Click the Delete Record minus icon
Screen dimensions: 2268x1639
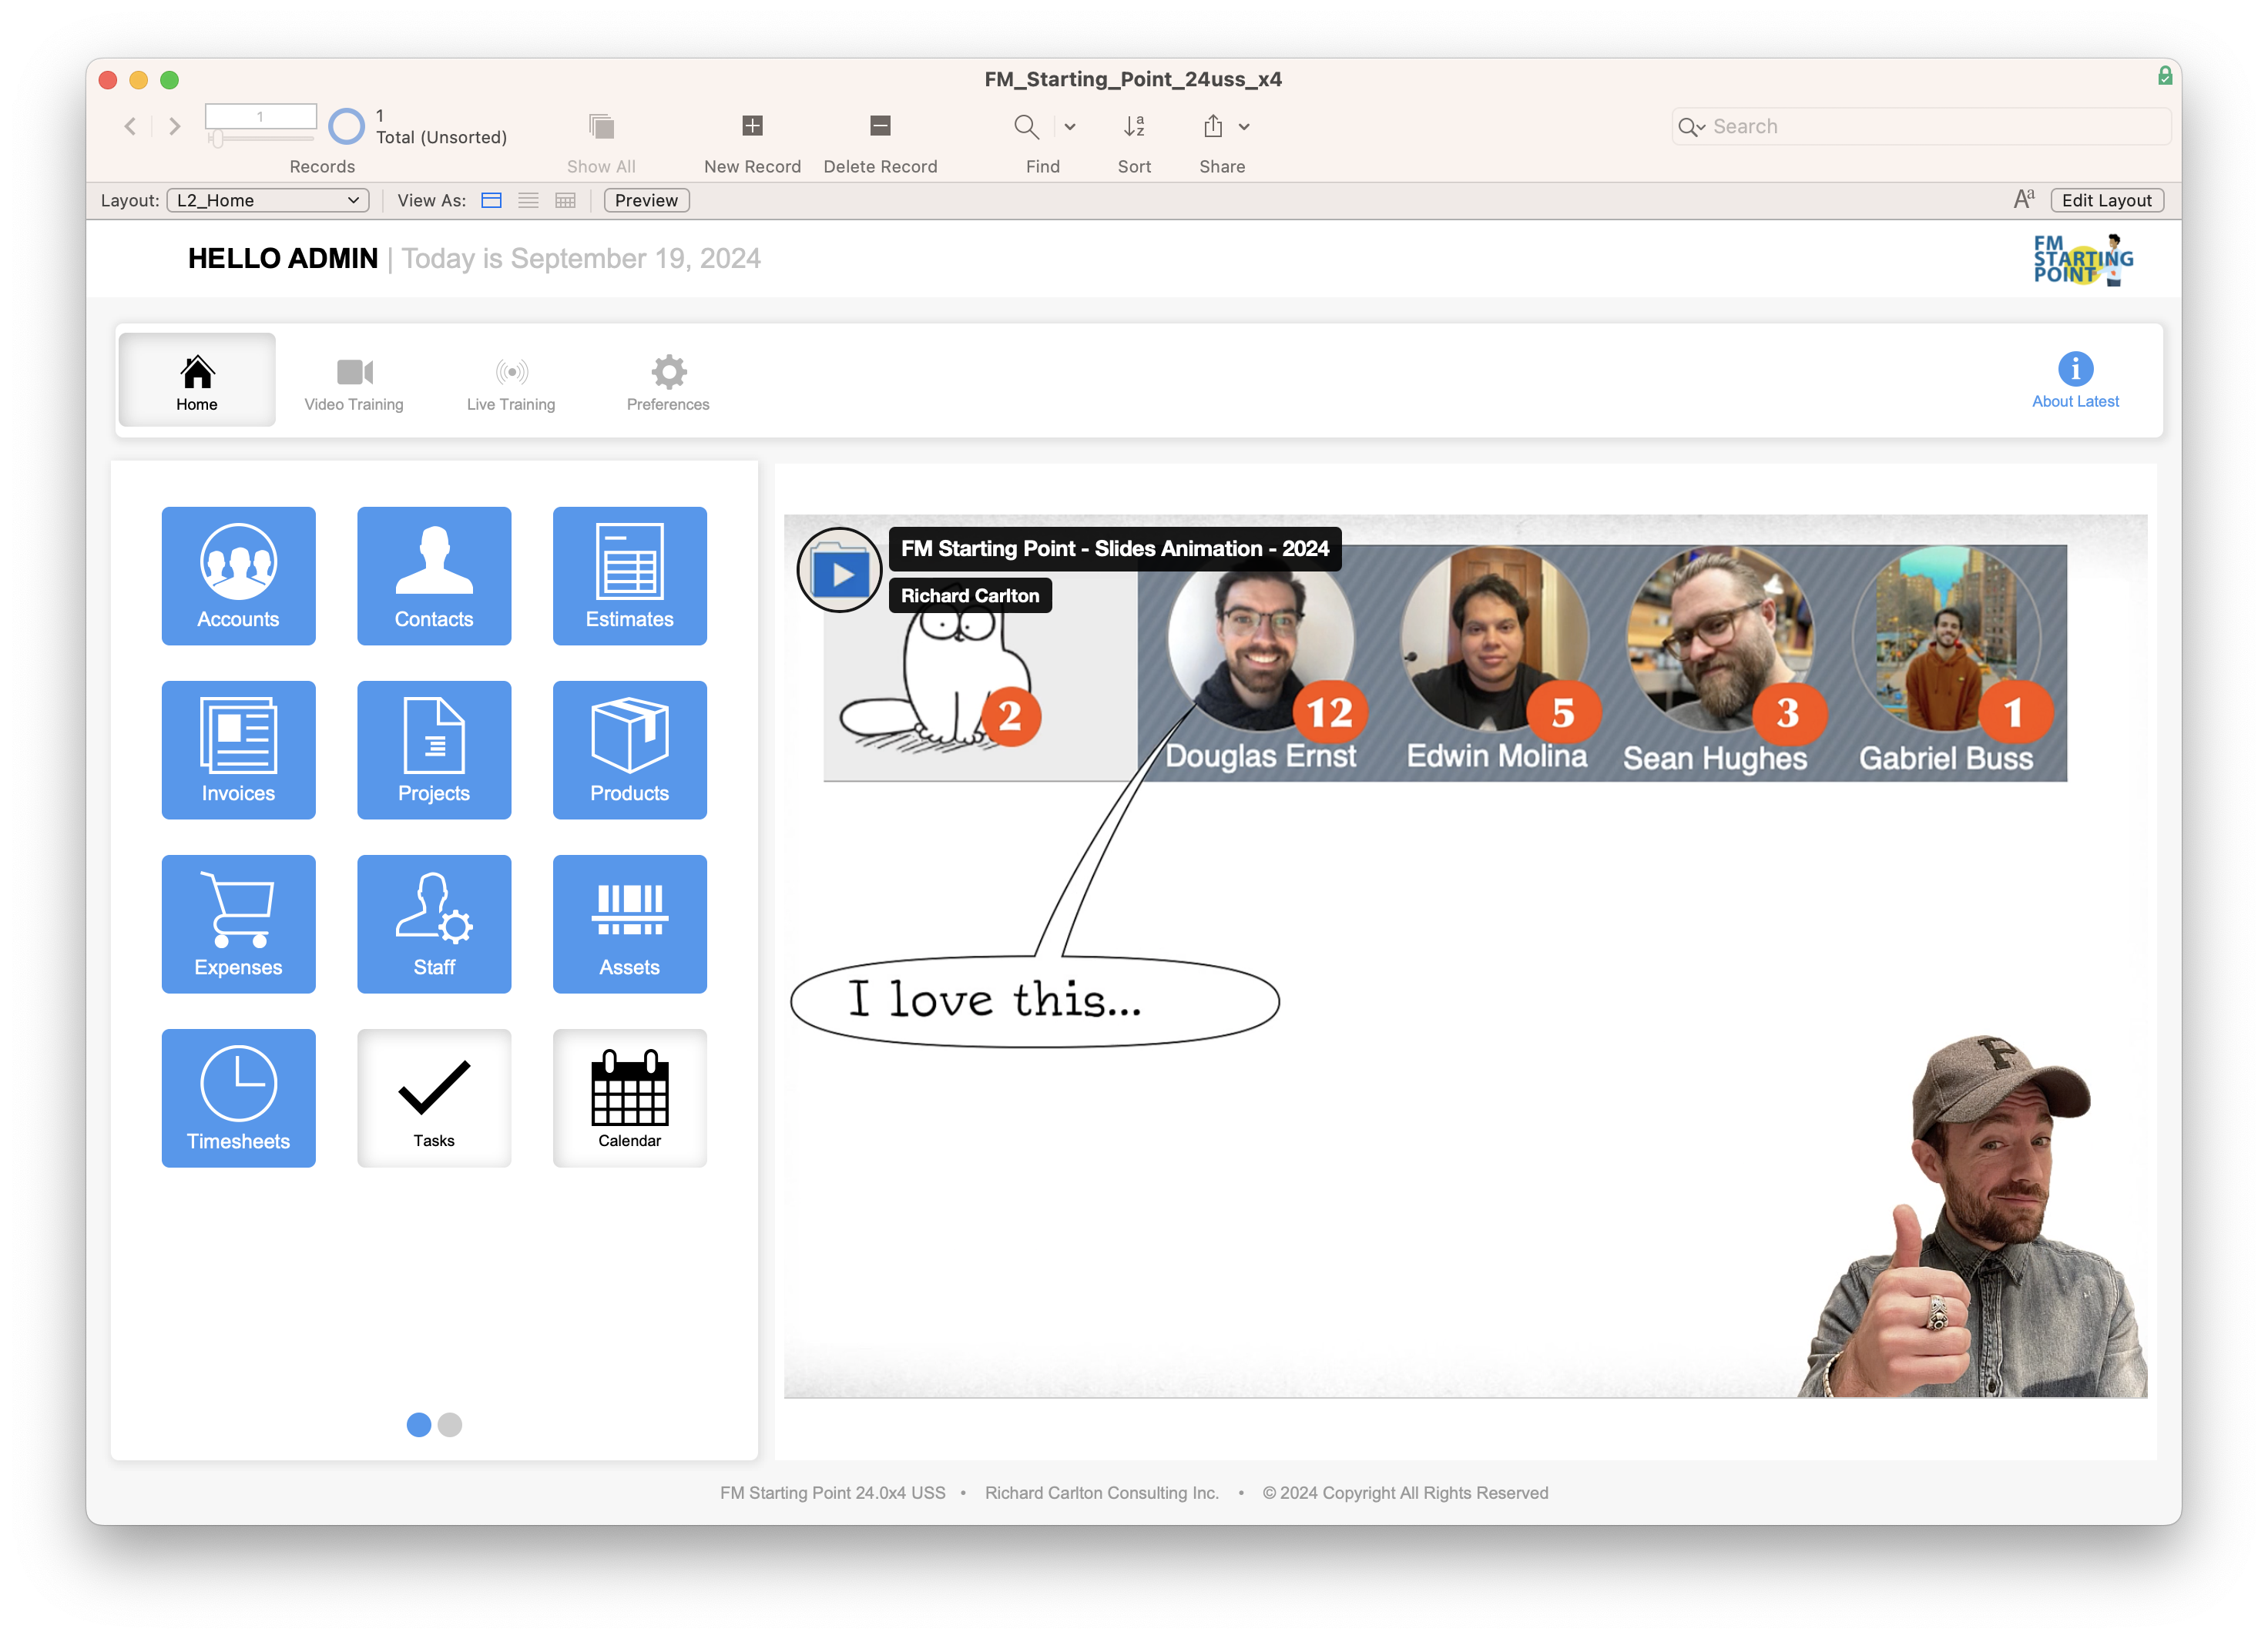(x=880, y=126)
